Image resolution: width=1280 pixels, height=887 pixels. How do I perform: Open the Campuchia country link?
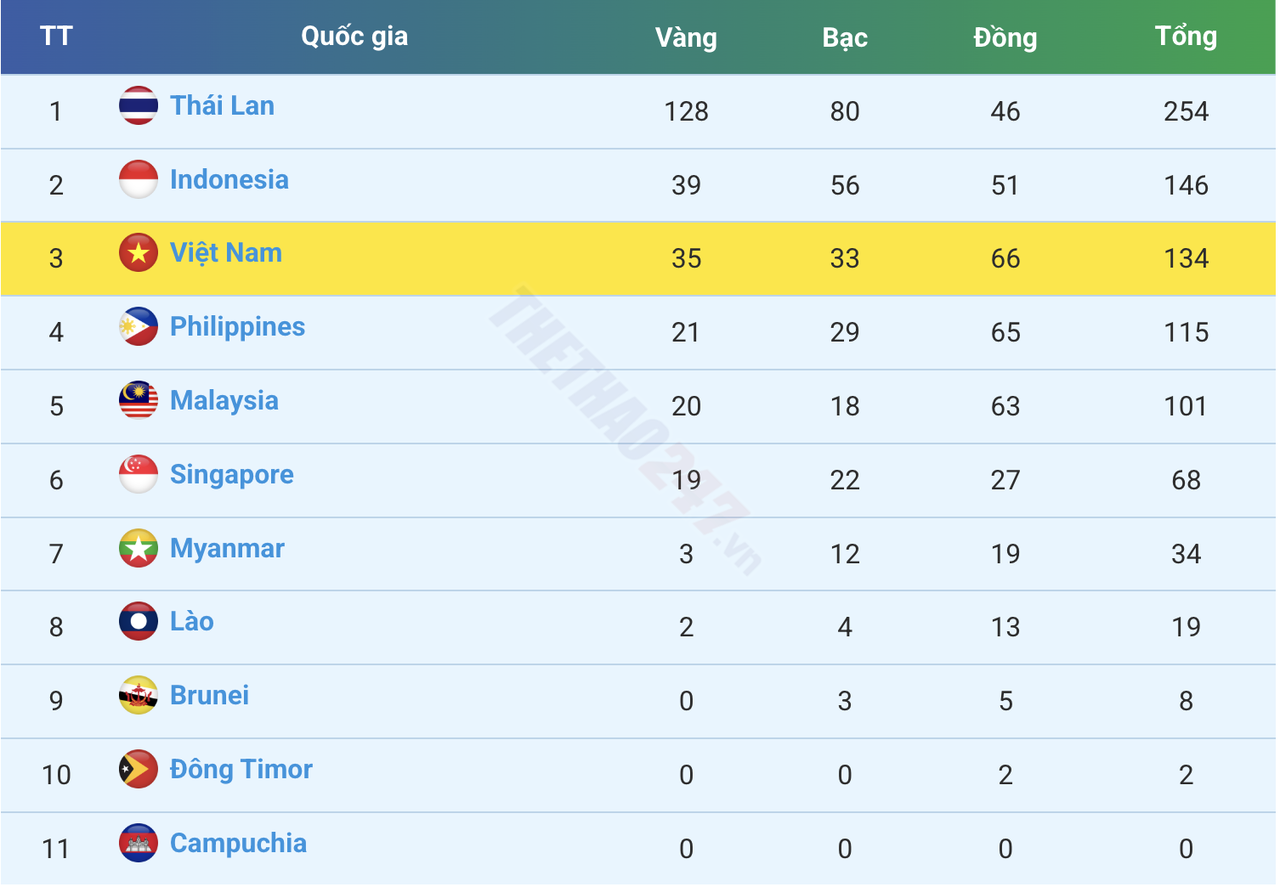tap(238, 843)
